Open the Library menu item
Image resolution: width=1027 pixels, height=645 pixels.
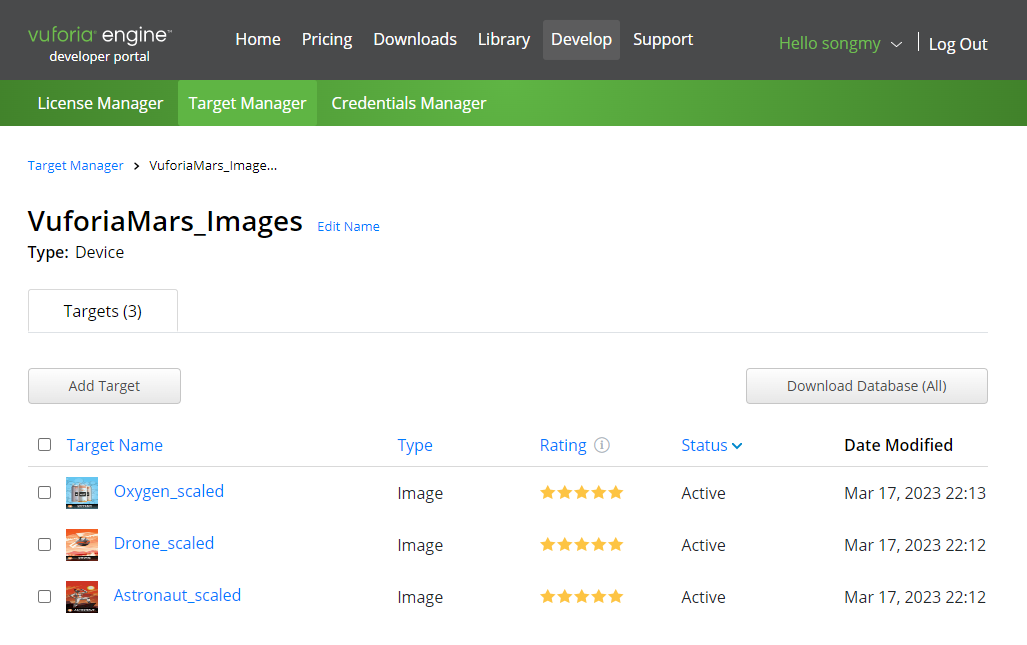pyautogui.click(x=504, y=40)
